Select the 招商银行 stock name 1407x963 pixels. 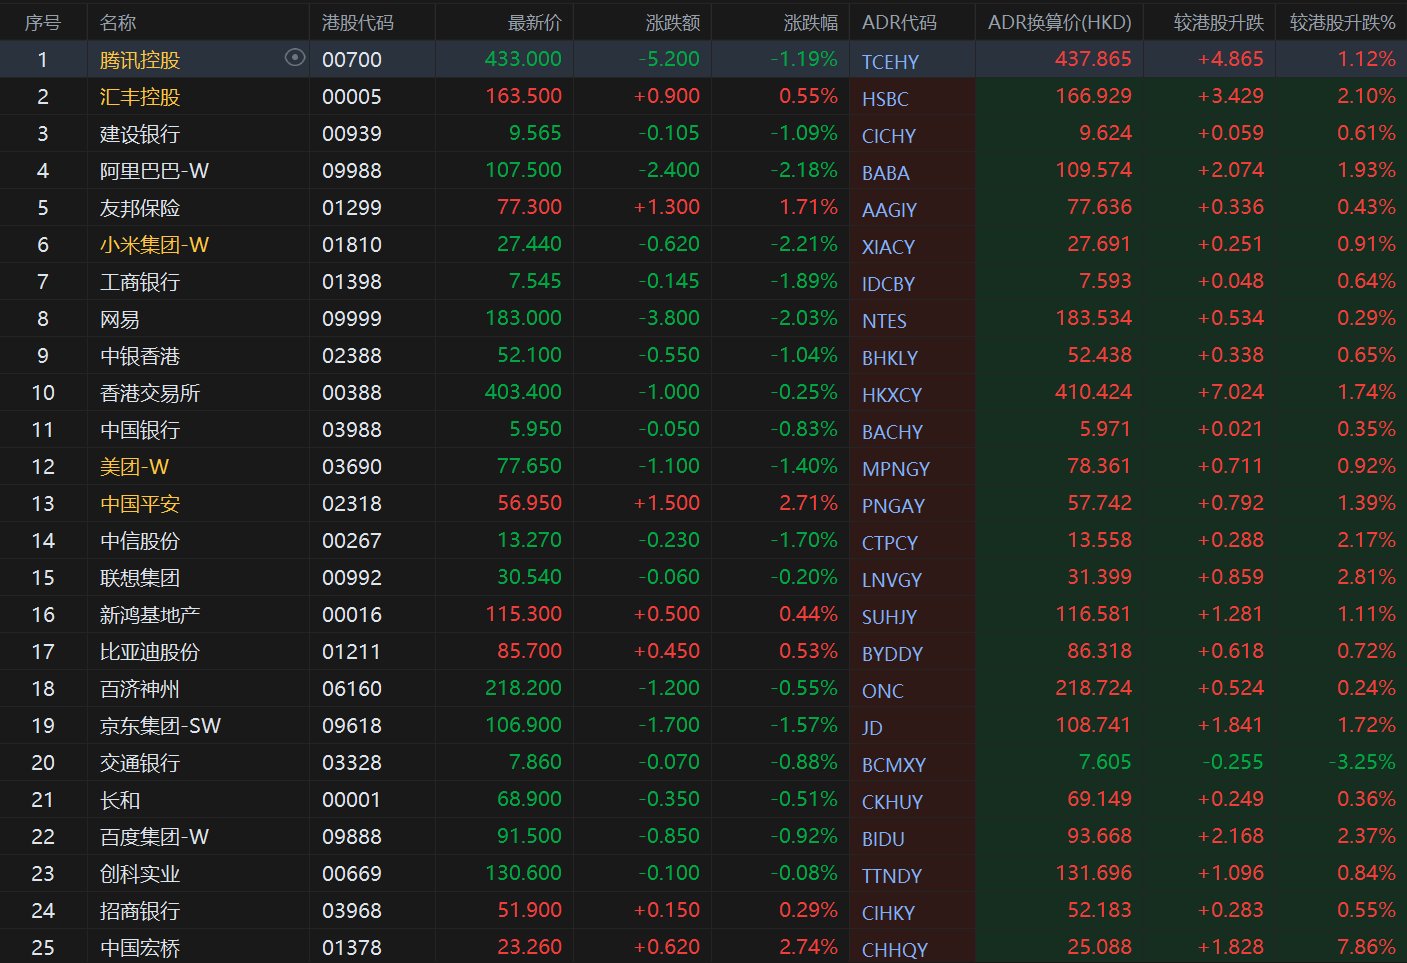click(x=140, y=911)
